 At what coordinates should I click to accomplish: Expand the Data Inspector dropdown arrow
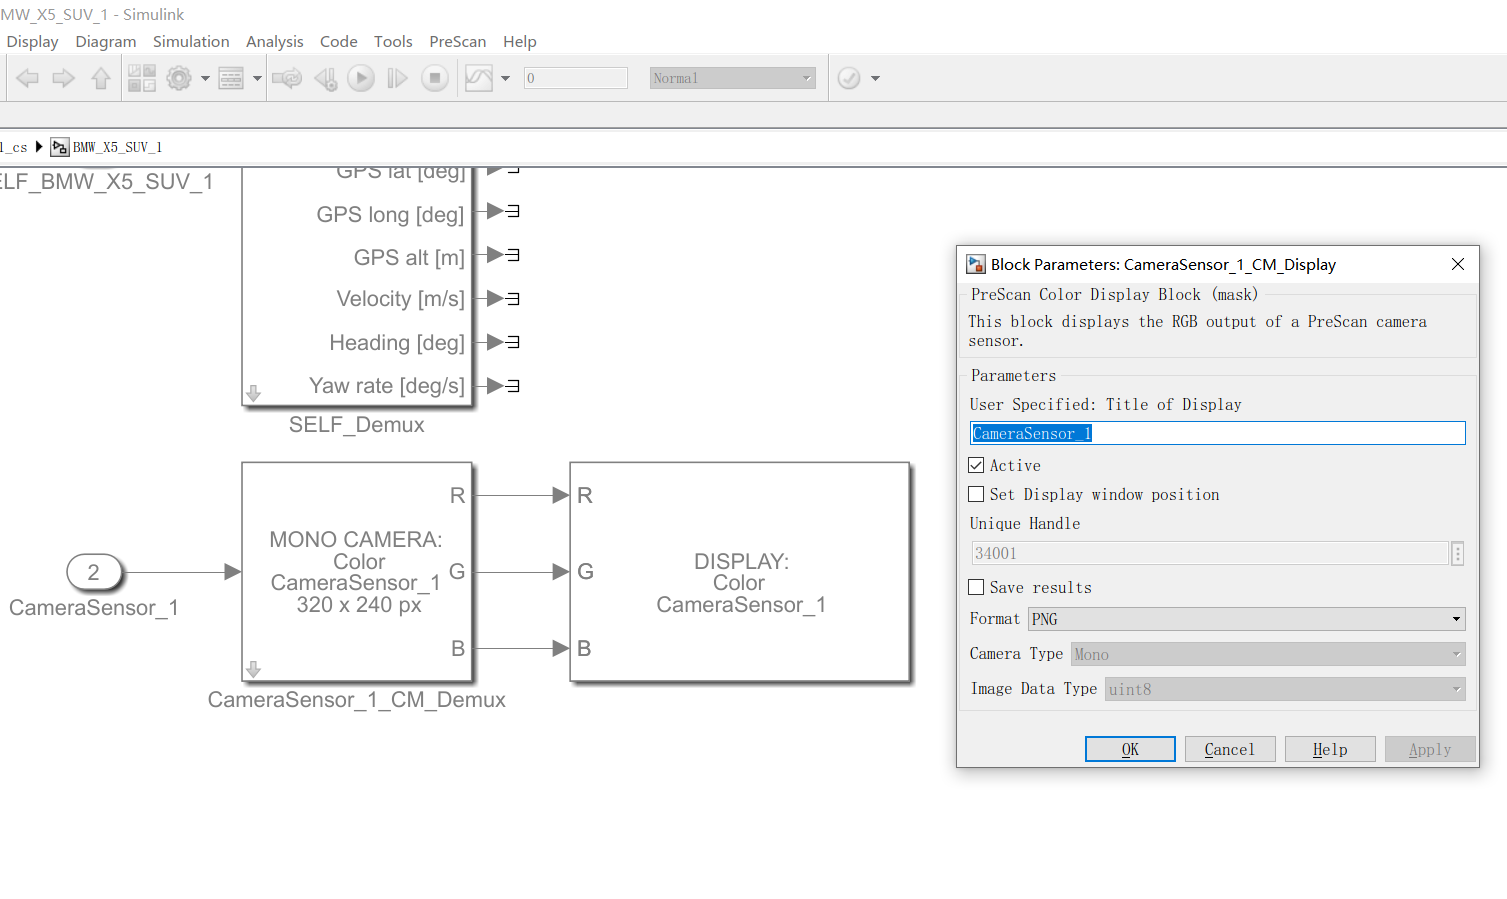(x=505, y=78)
